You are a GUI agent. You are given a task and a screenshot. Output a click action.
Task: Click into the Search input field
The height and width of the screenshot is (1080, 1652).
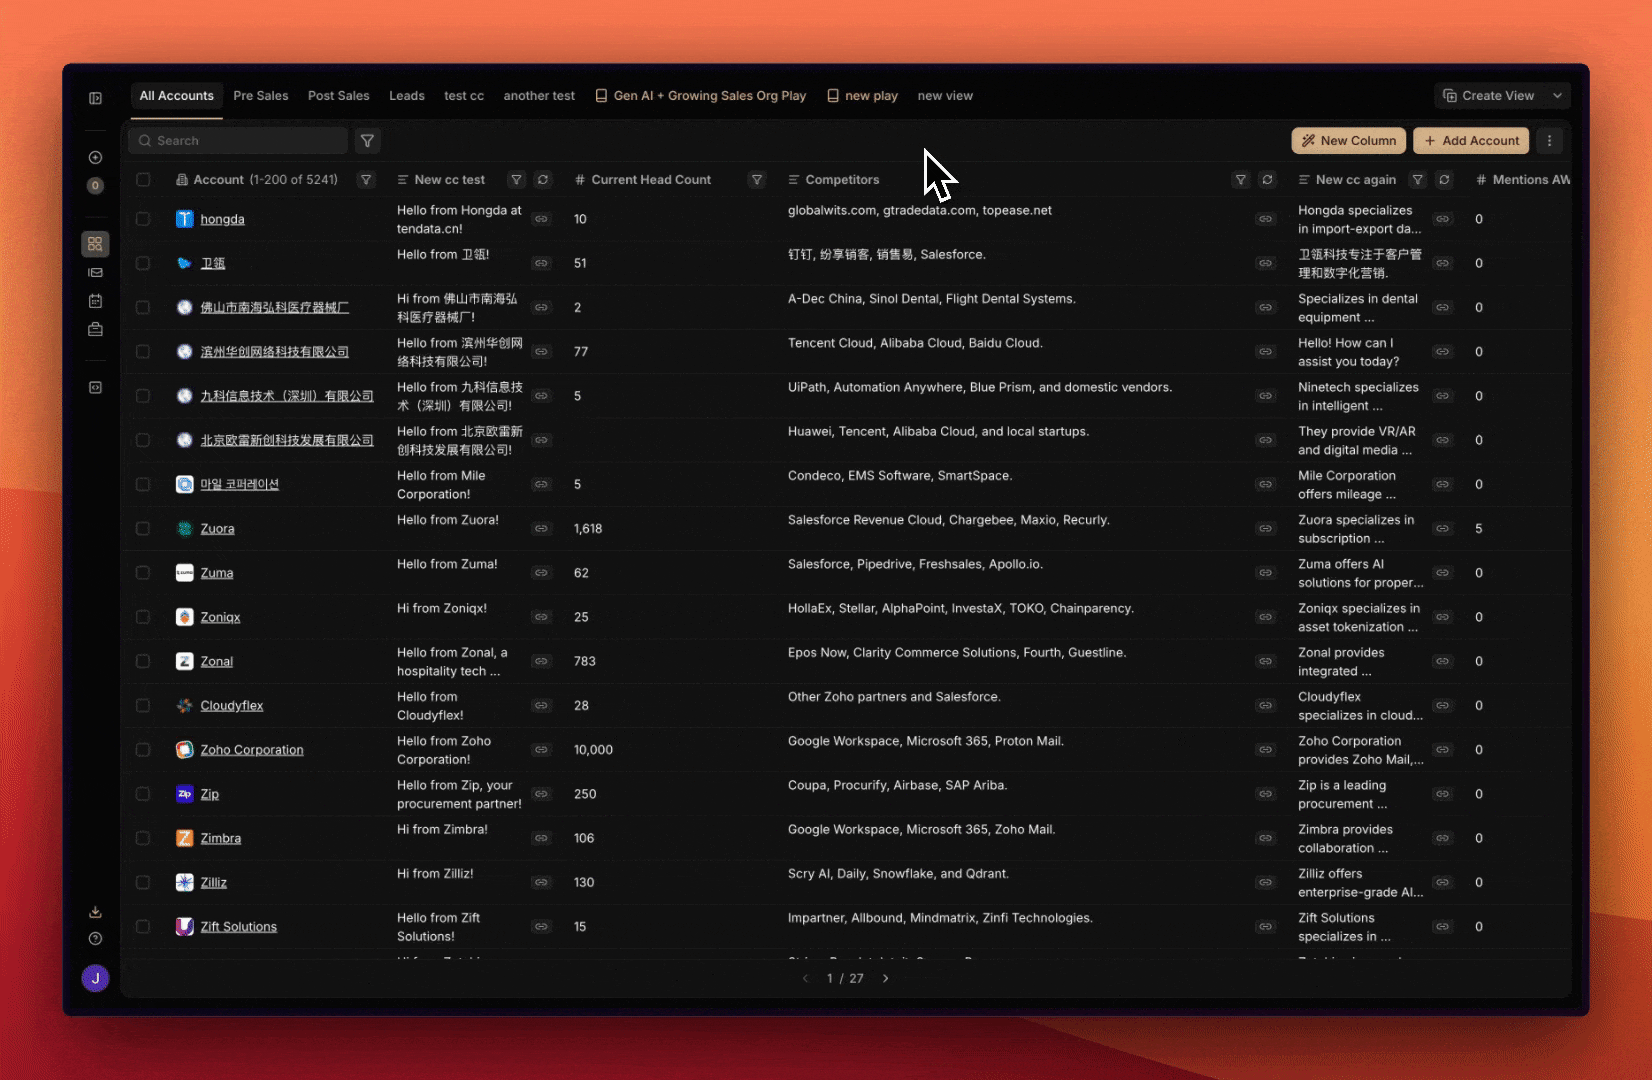(245, 141)
